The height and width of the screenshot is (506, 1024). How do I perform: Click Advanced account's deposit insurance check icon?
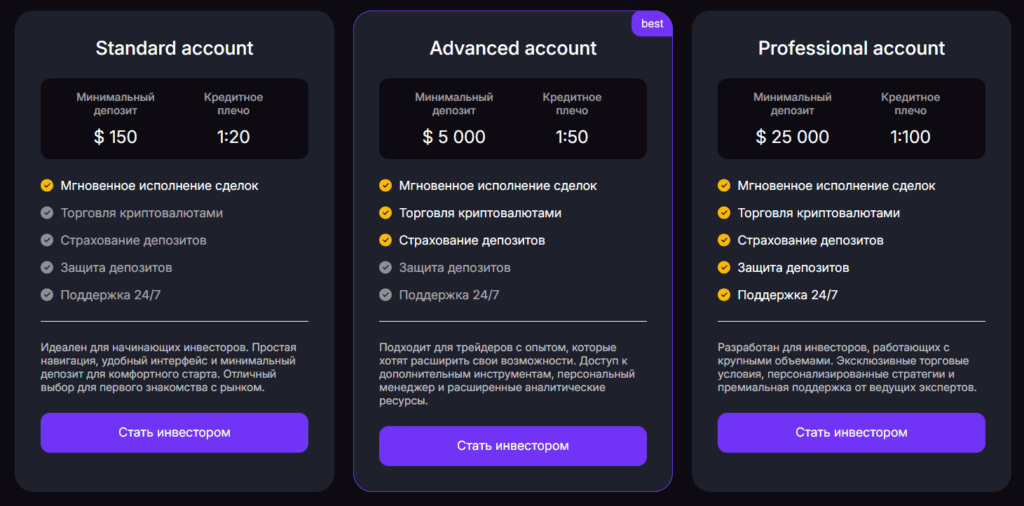click(385, 240)
